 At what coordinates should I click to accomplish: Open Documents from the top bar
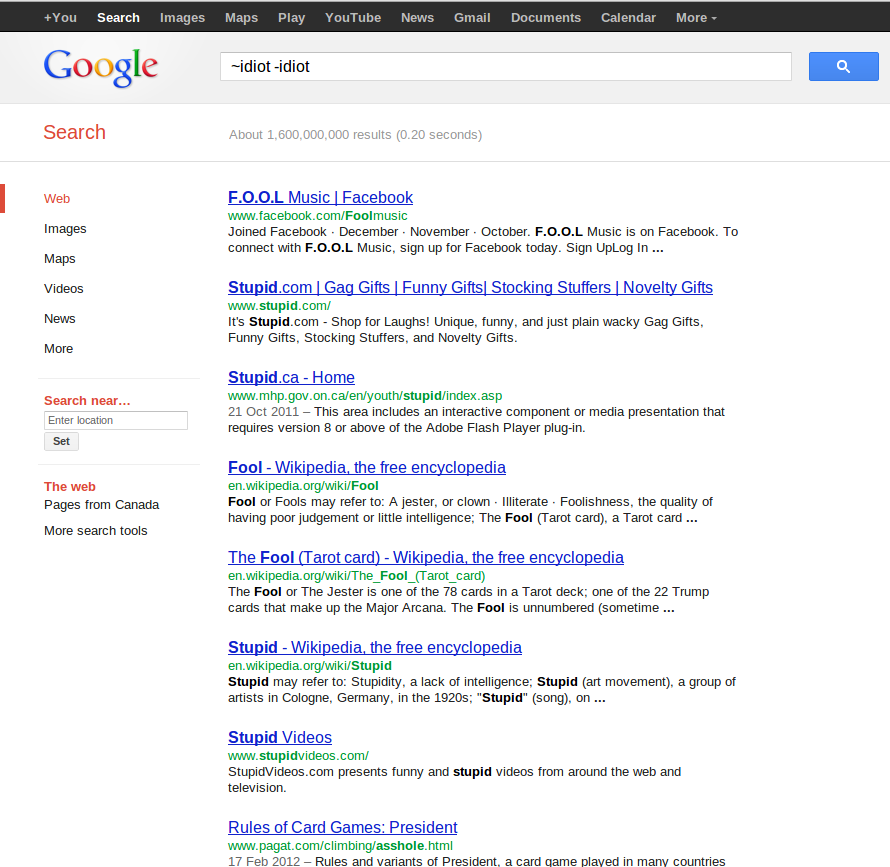tap(545, 18)
